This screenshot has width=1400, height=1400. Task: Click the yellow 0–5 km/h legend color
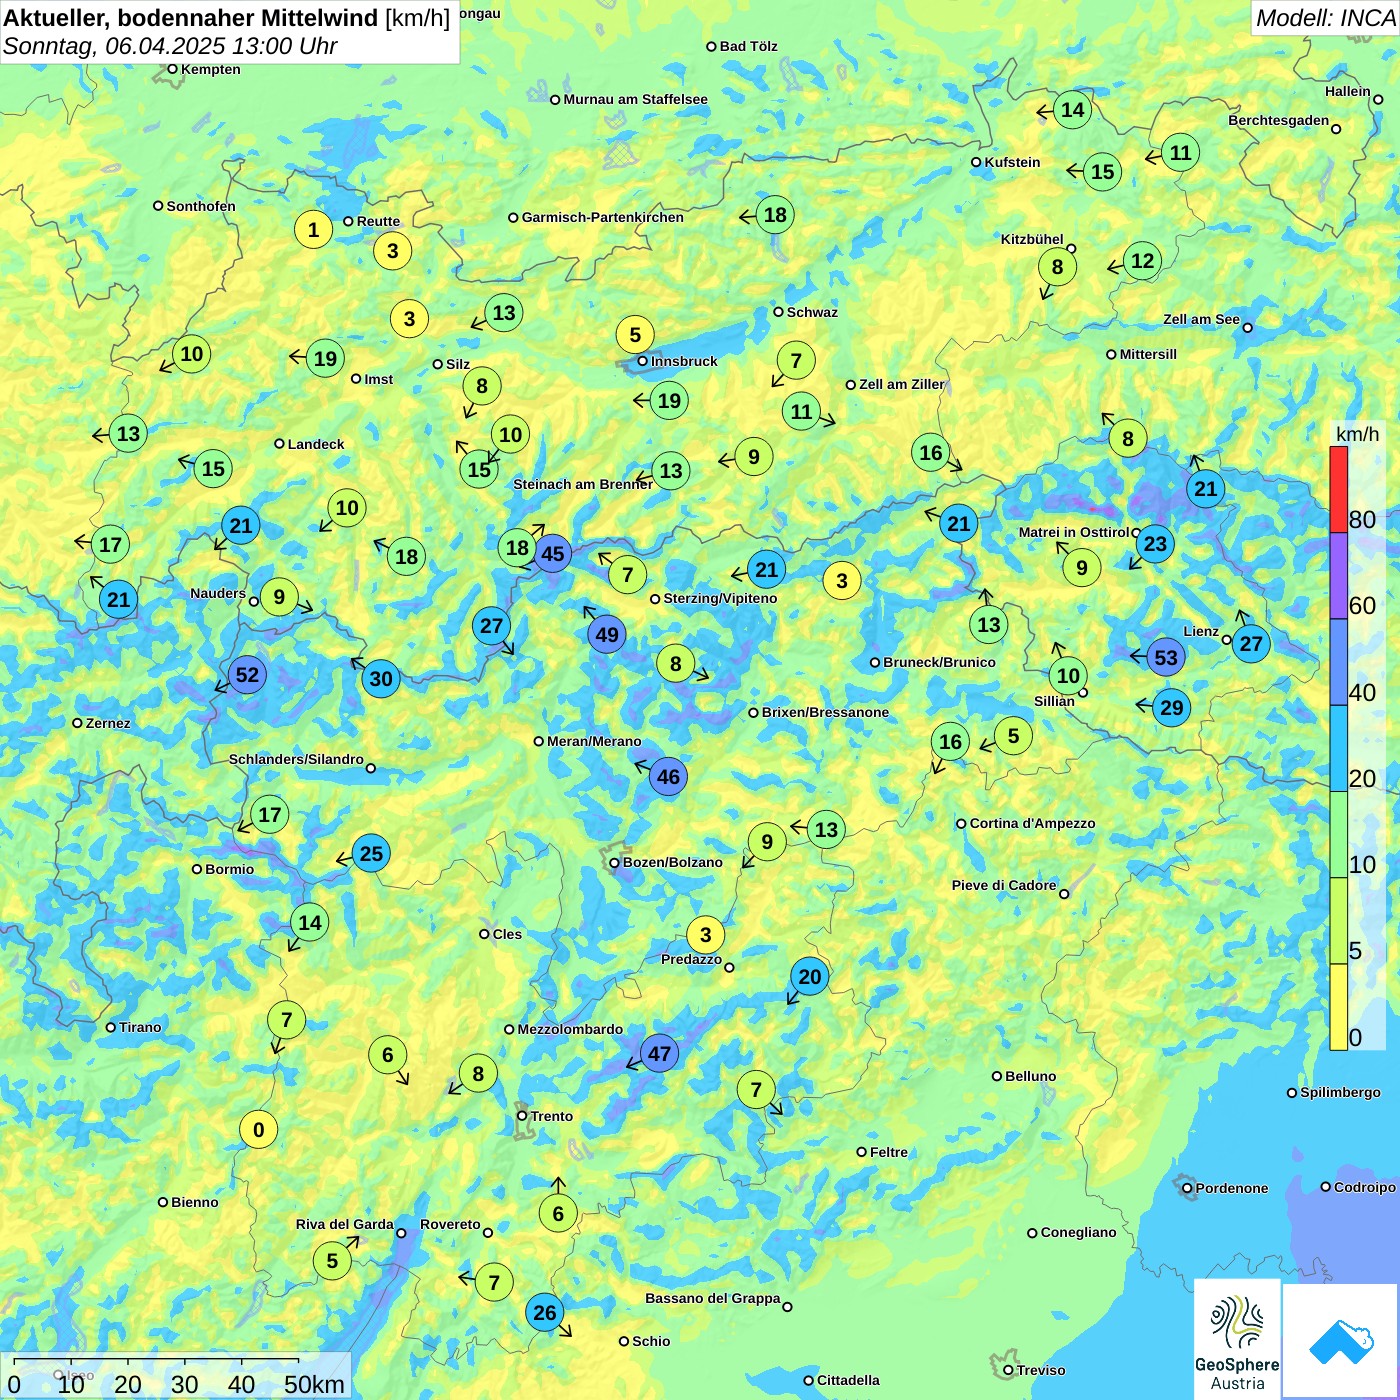1338,1007
